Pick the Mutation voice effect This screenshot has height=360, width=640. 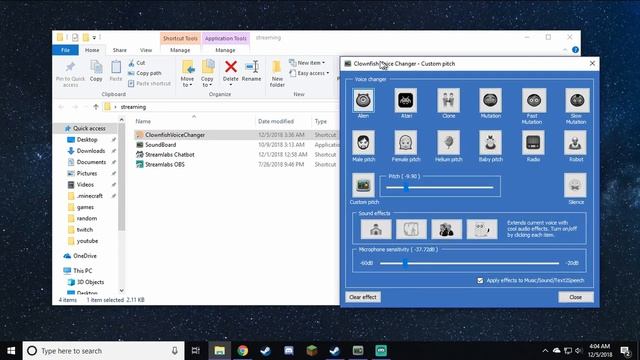pos(490,100)
